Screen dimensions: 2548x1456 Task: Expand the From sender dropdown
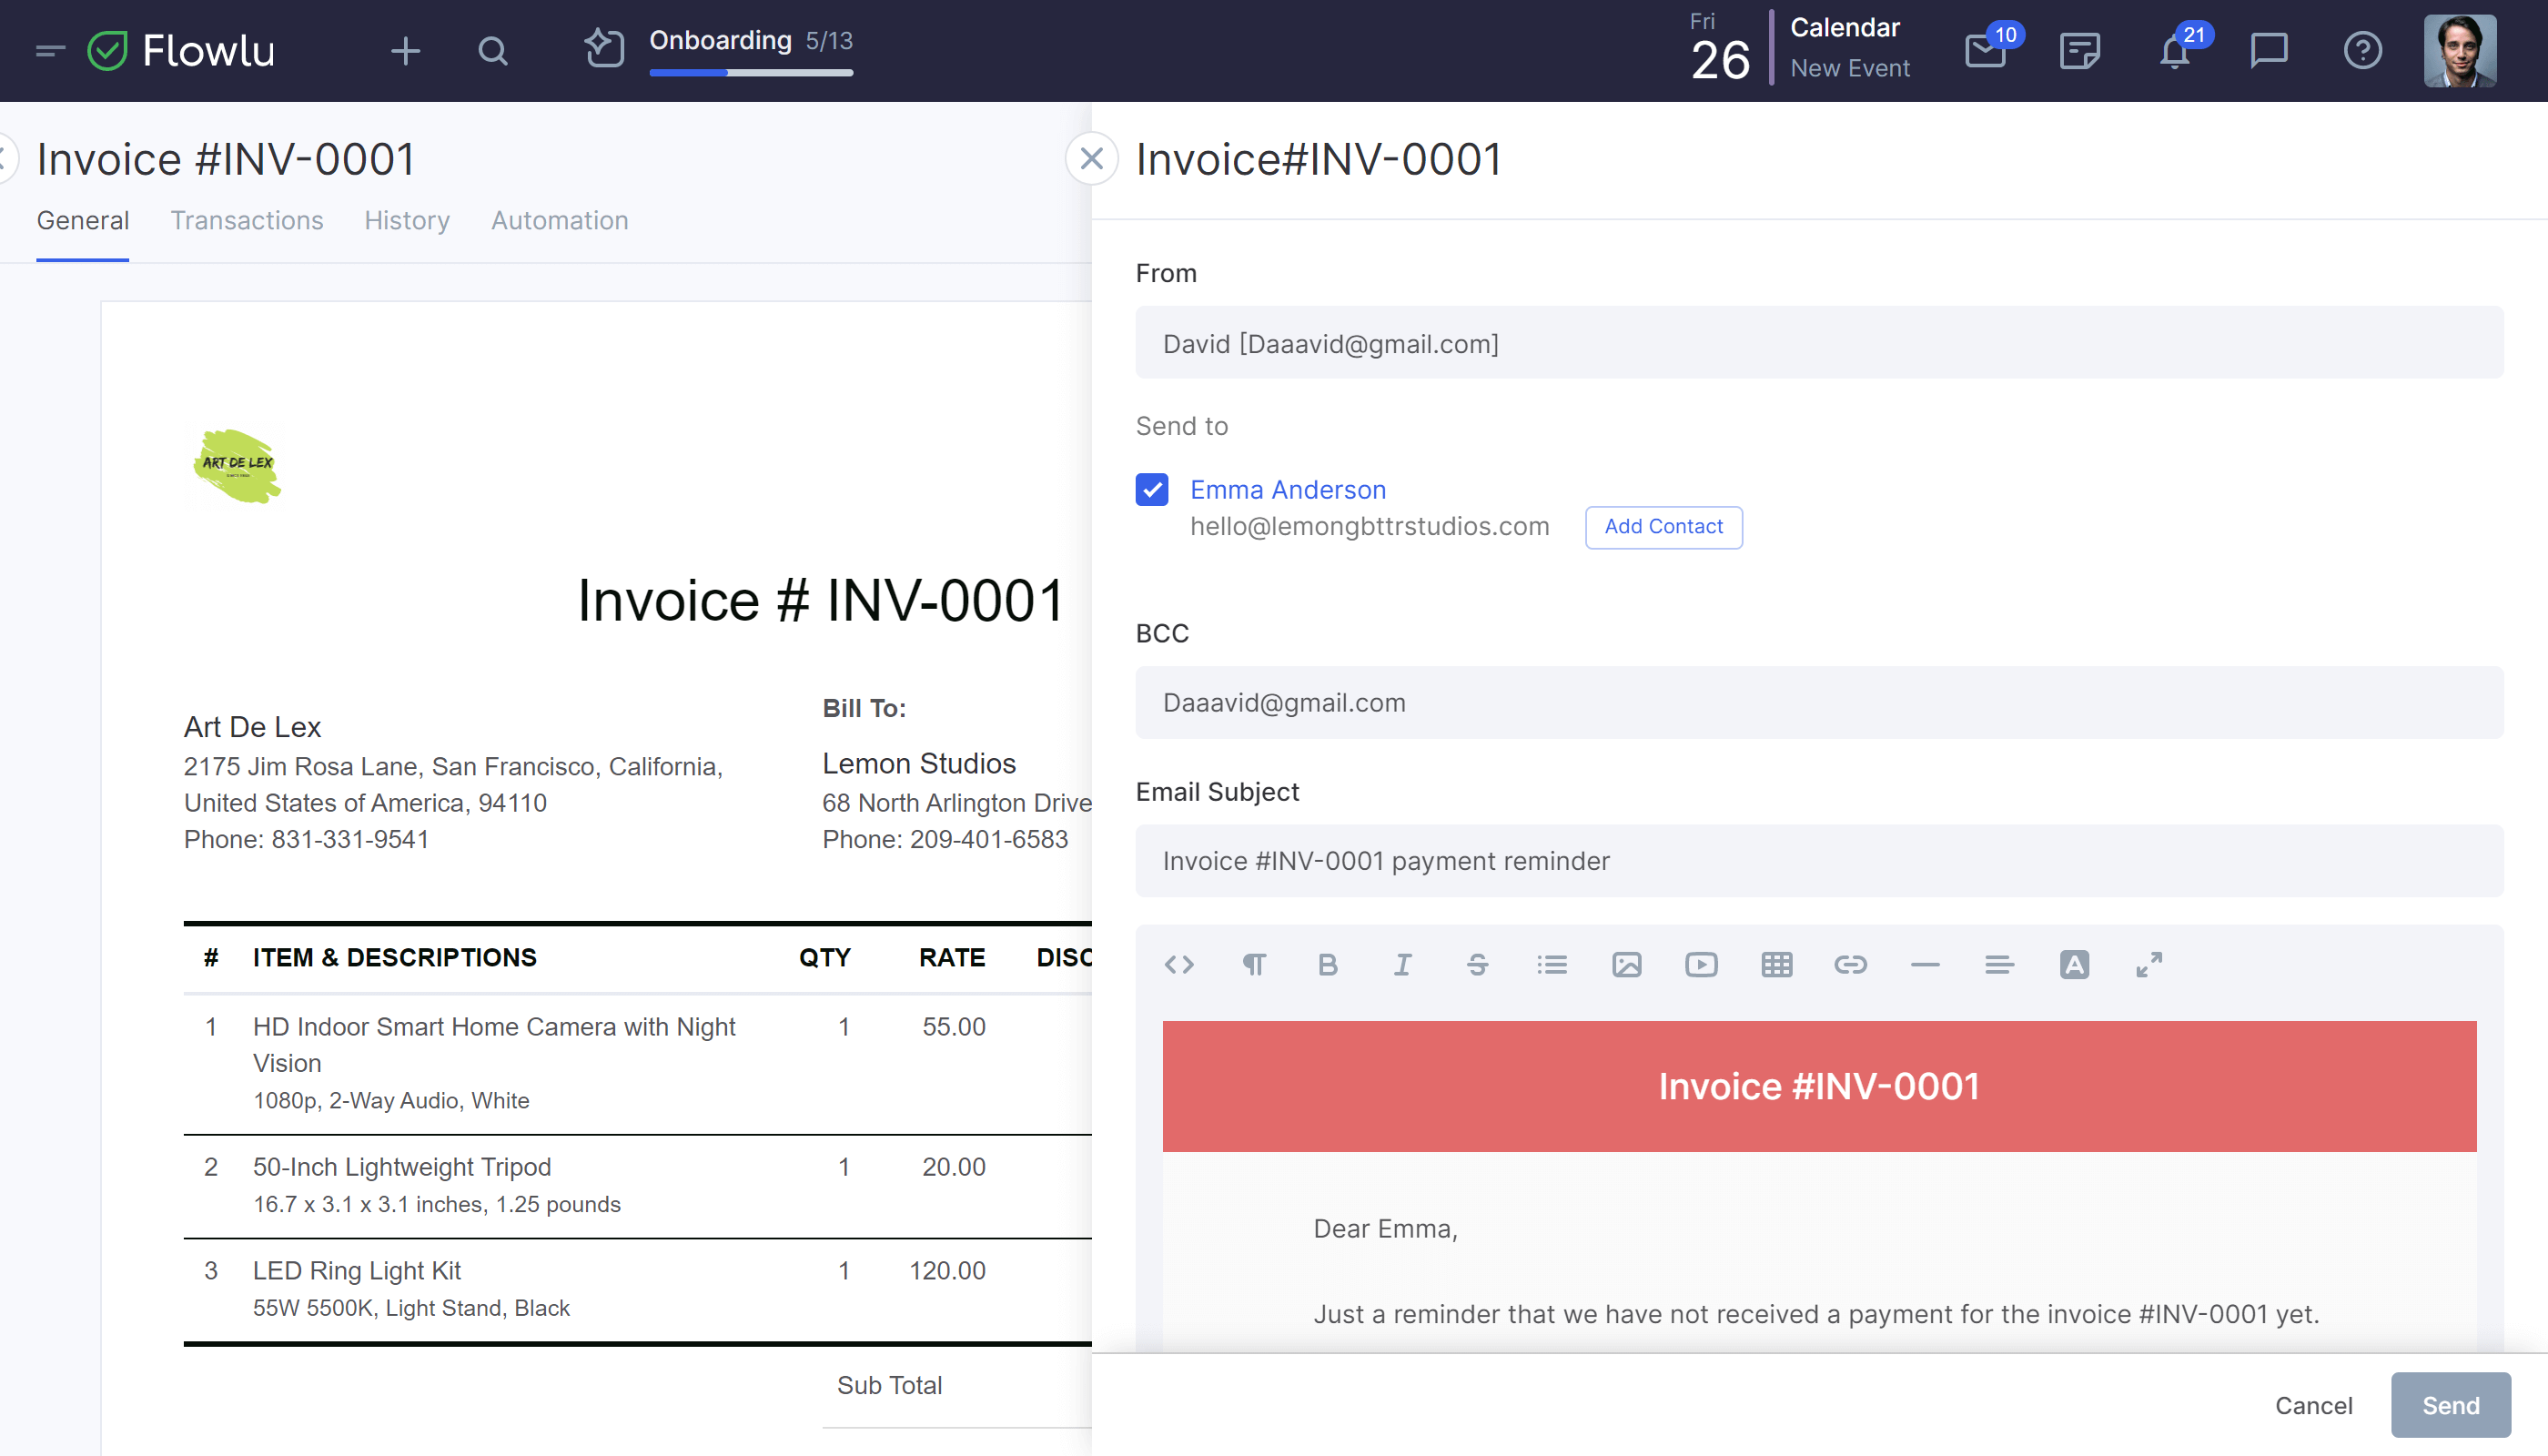(1820, 343)
